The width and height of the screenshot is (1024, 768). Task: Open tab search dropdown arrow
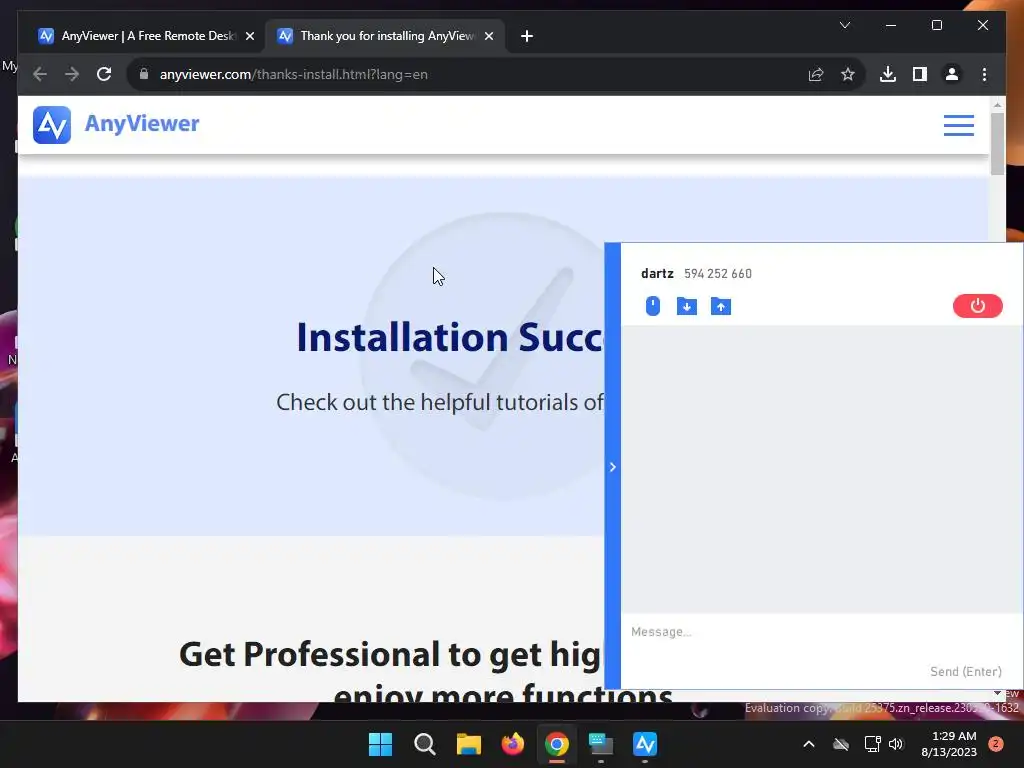844,25
